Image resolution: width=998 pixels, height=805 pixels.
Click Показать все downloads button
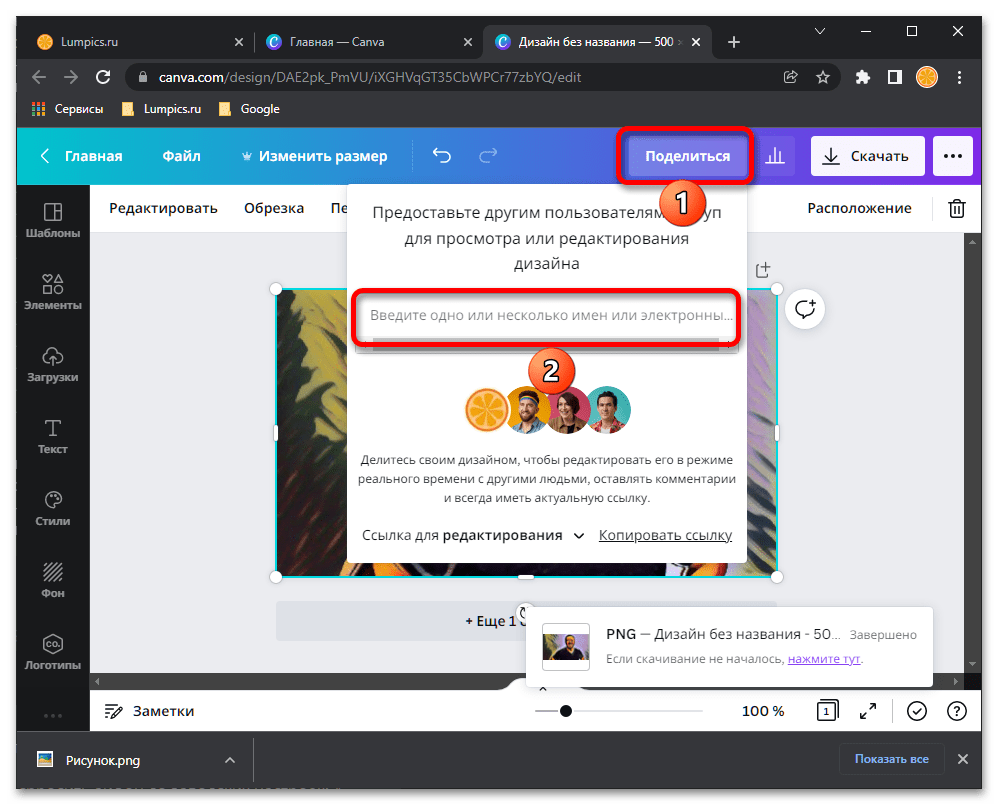tap(891, 759)
